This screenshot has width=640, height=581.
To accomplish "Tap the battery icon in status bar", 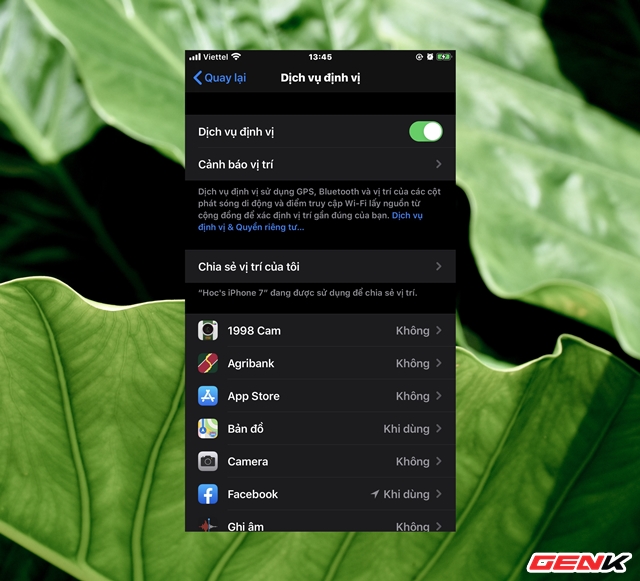I will tap(443, 57).
